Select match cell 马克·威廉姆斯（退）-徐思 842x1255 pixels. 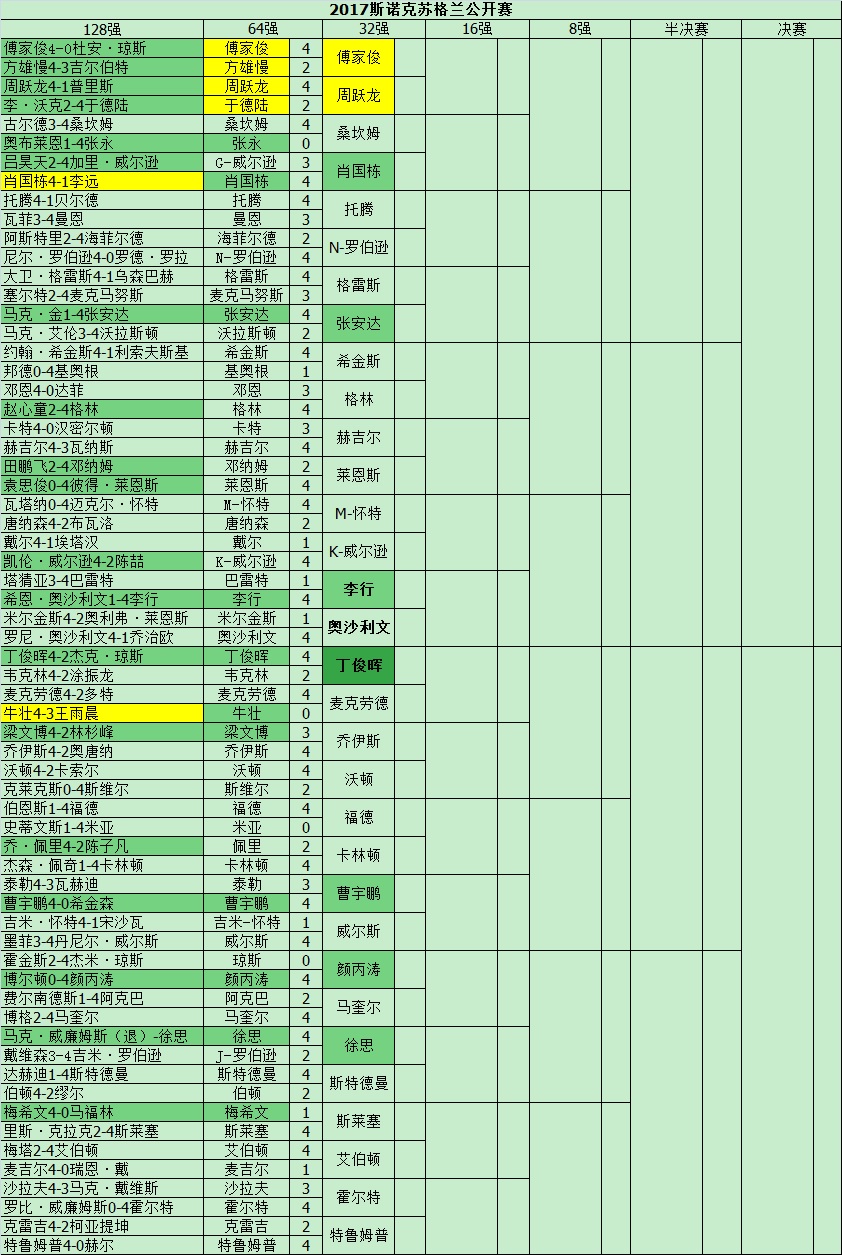pyautogui.click(x=101, y=1036)
